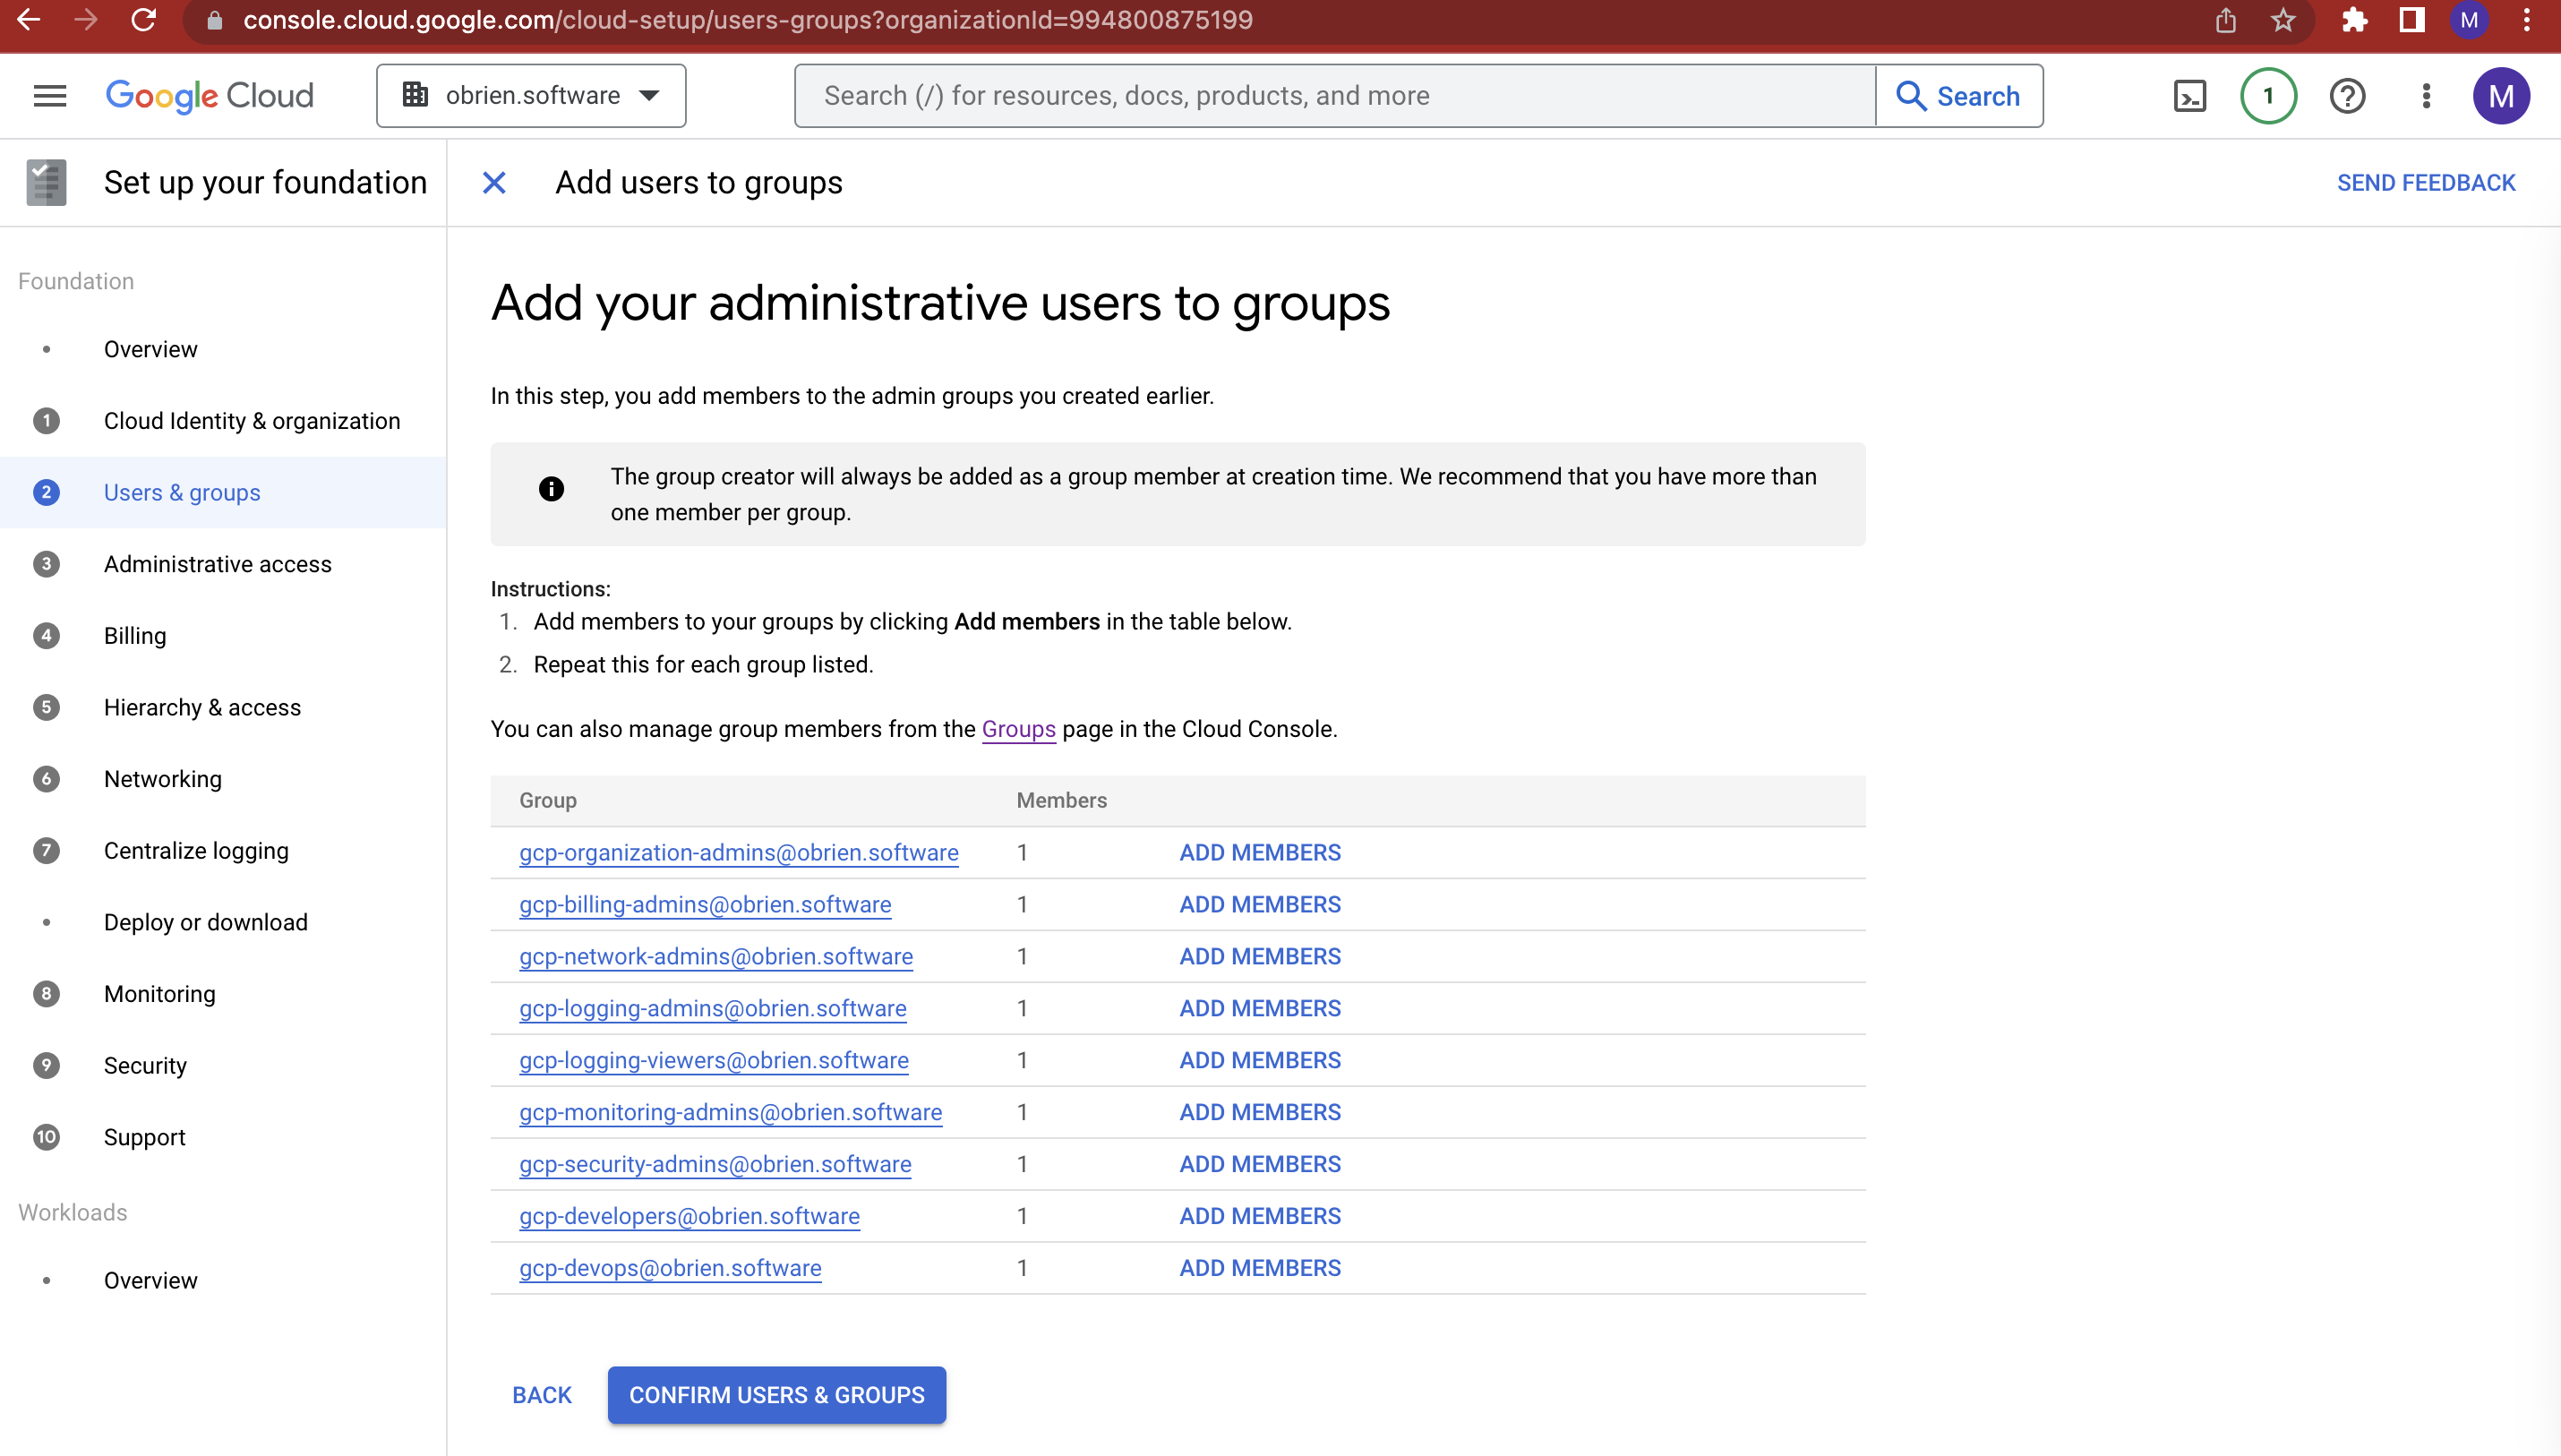Add members to gcp-developers group
This screenshot has height=1456, width=2561.
click(1258, 1215)
